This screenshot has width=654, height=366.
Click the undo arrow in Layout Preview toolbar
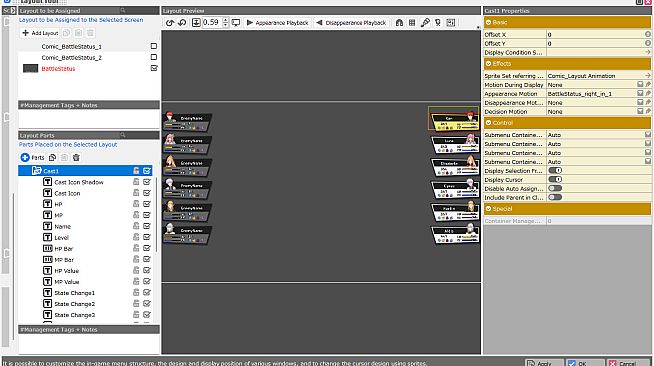point(169,23)
